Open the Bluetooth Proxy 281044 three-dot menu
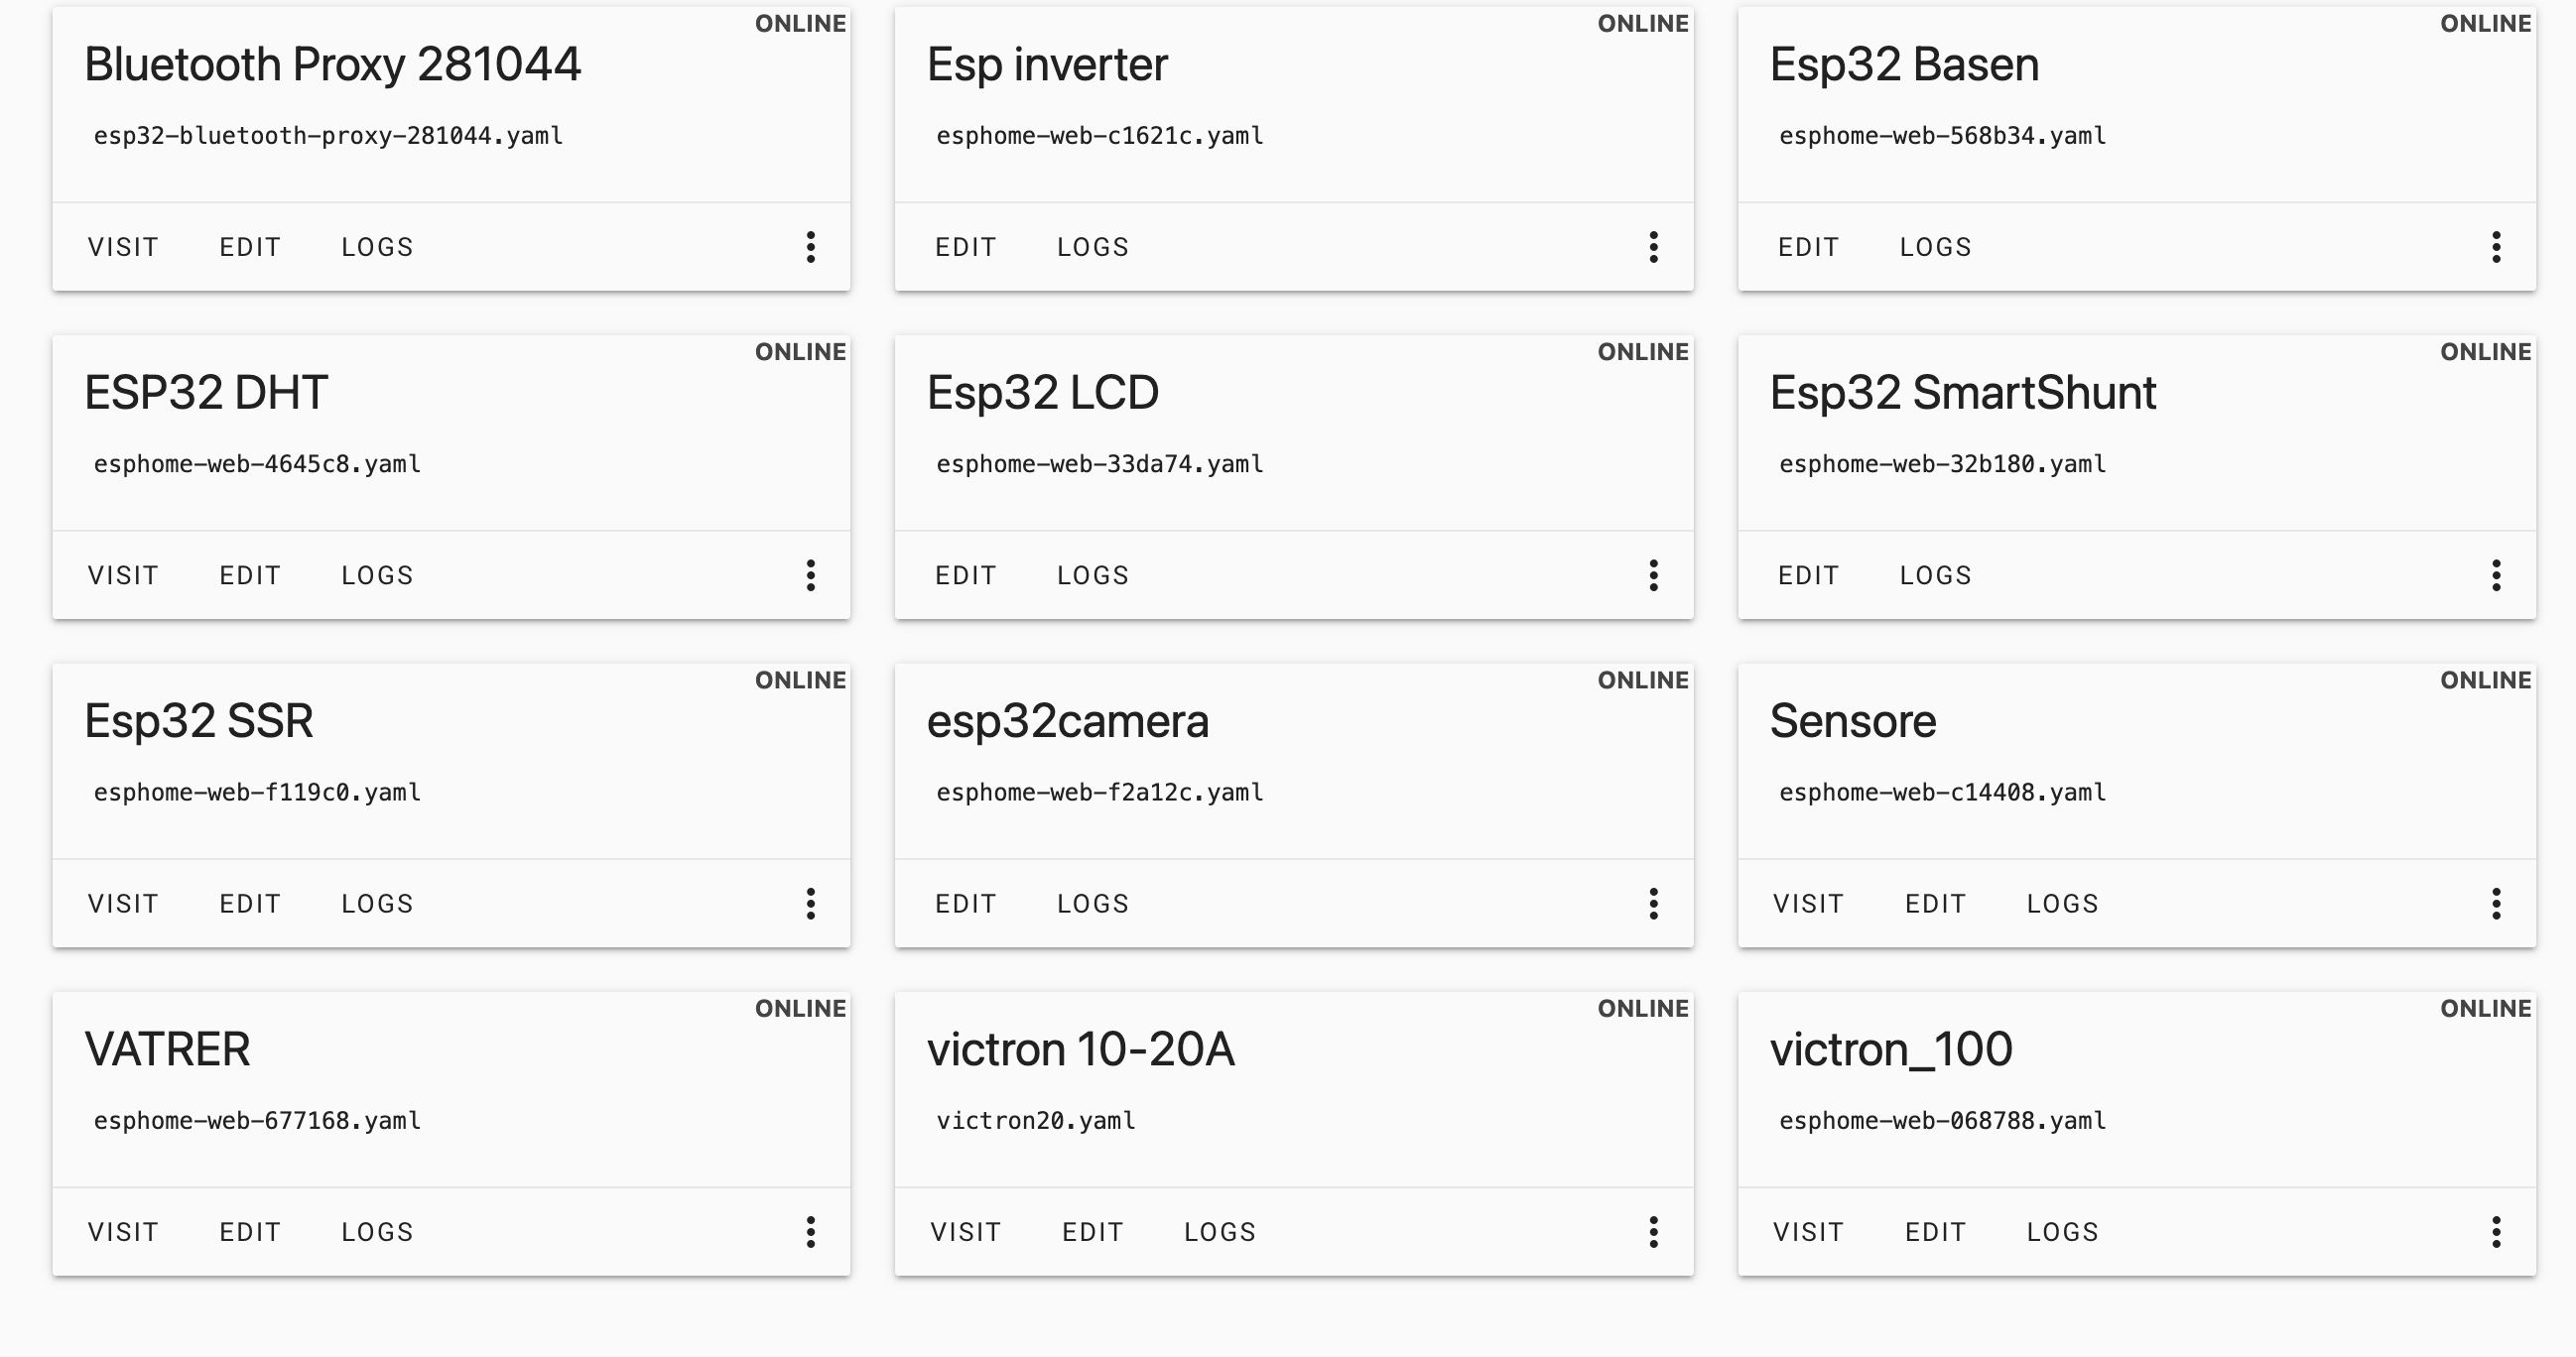 coord(811,247)
